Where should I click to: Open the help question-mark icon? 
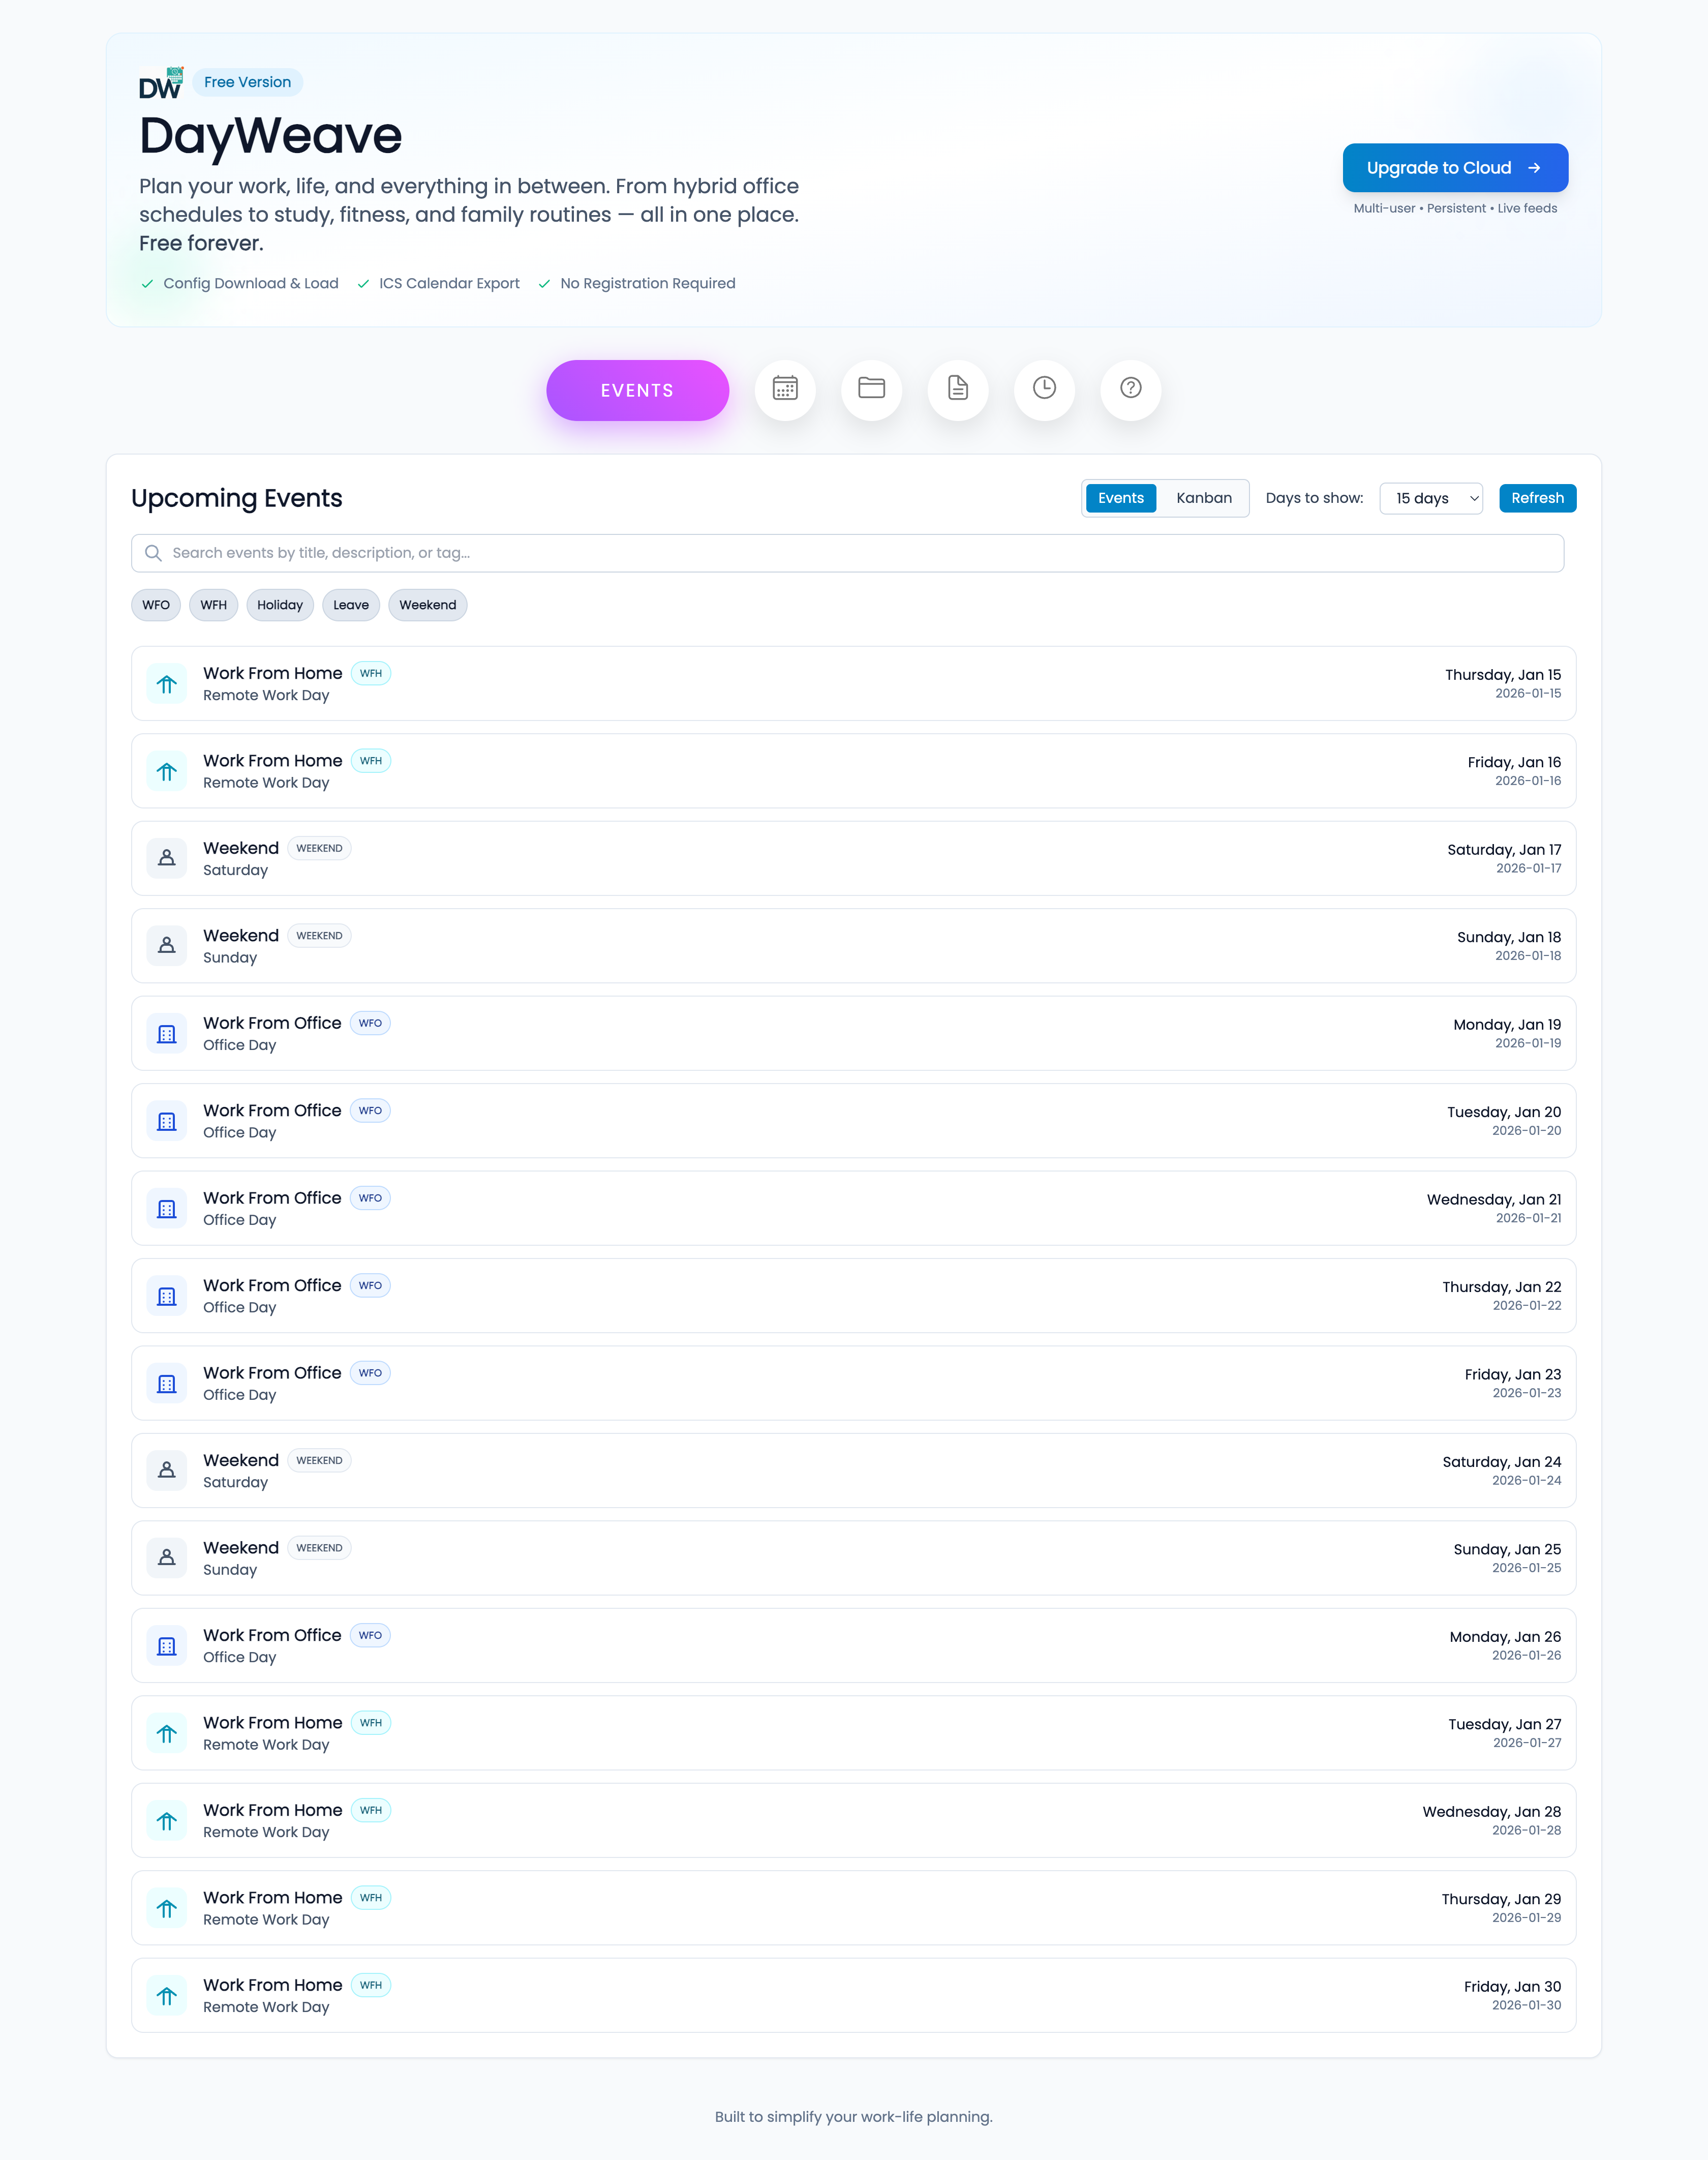(1131, 390)
